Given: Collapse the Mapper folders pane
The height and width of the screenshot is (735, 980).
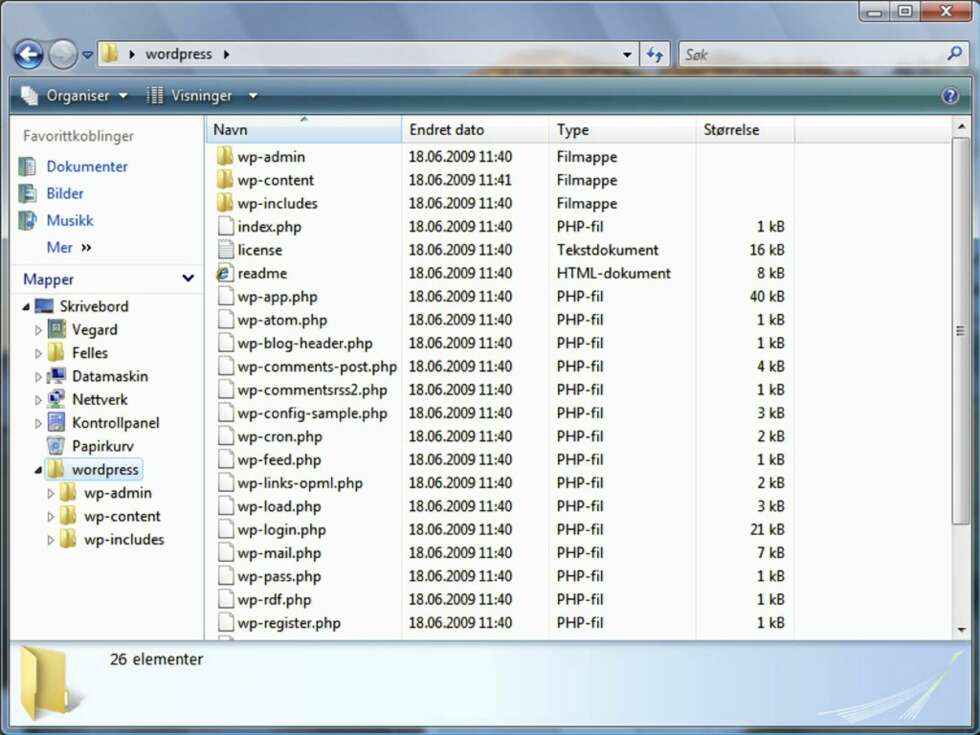Looking at the screenshot, I should pos(188,278).
